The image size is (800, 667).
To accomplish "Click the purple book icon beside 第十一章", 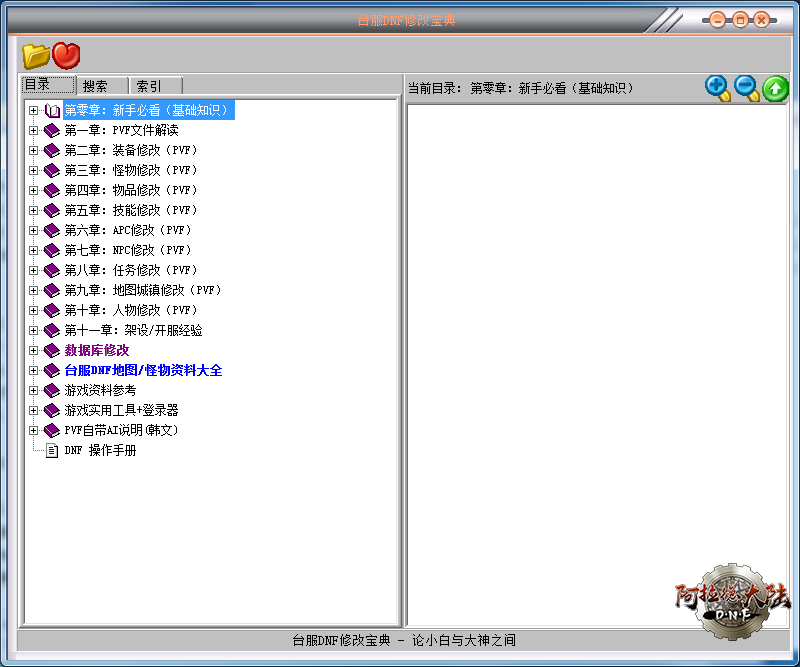I will [x=52, y=331].
